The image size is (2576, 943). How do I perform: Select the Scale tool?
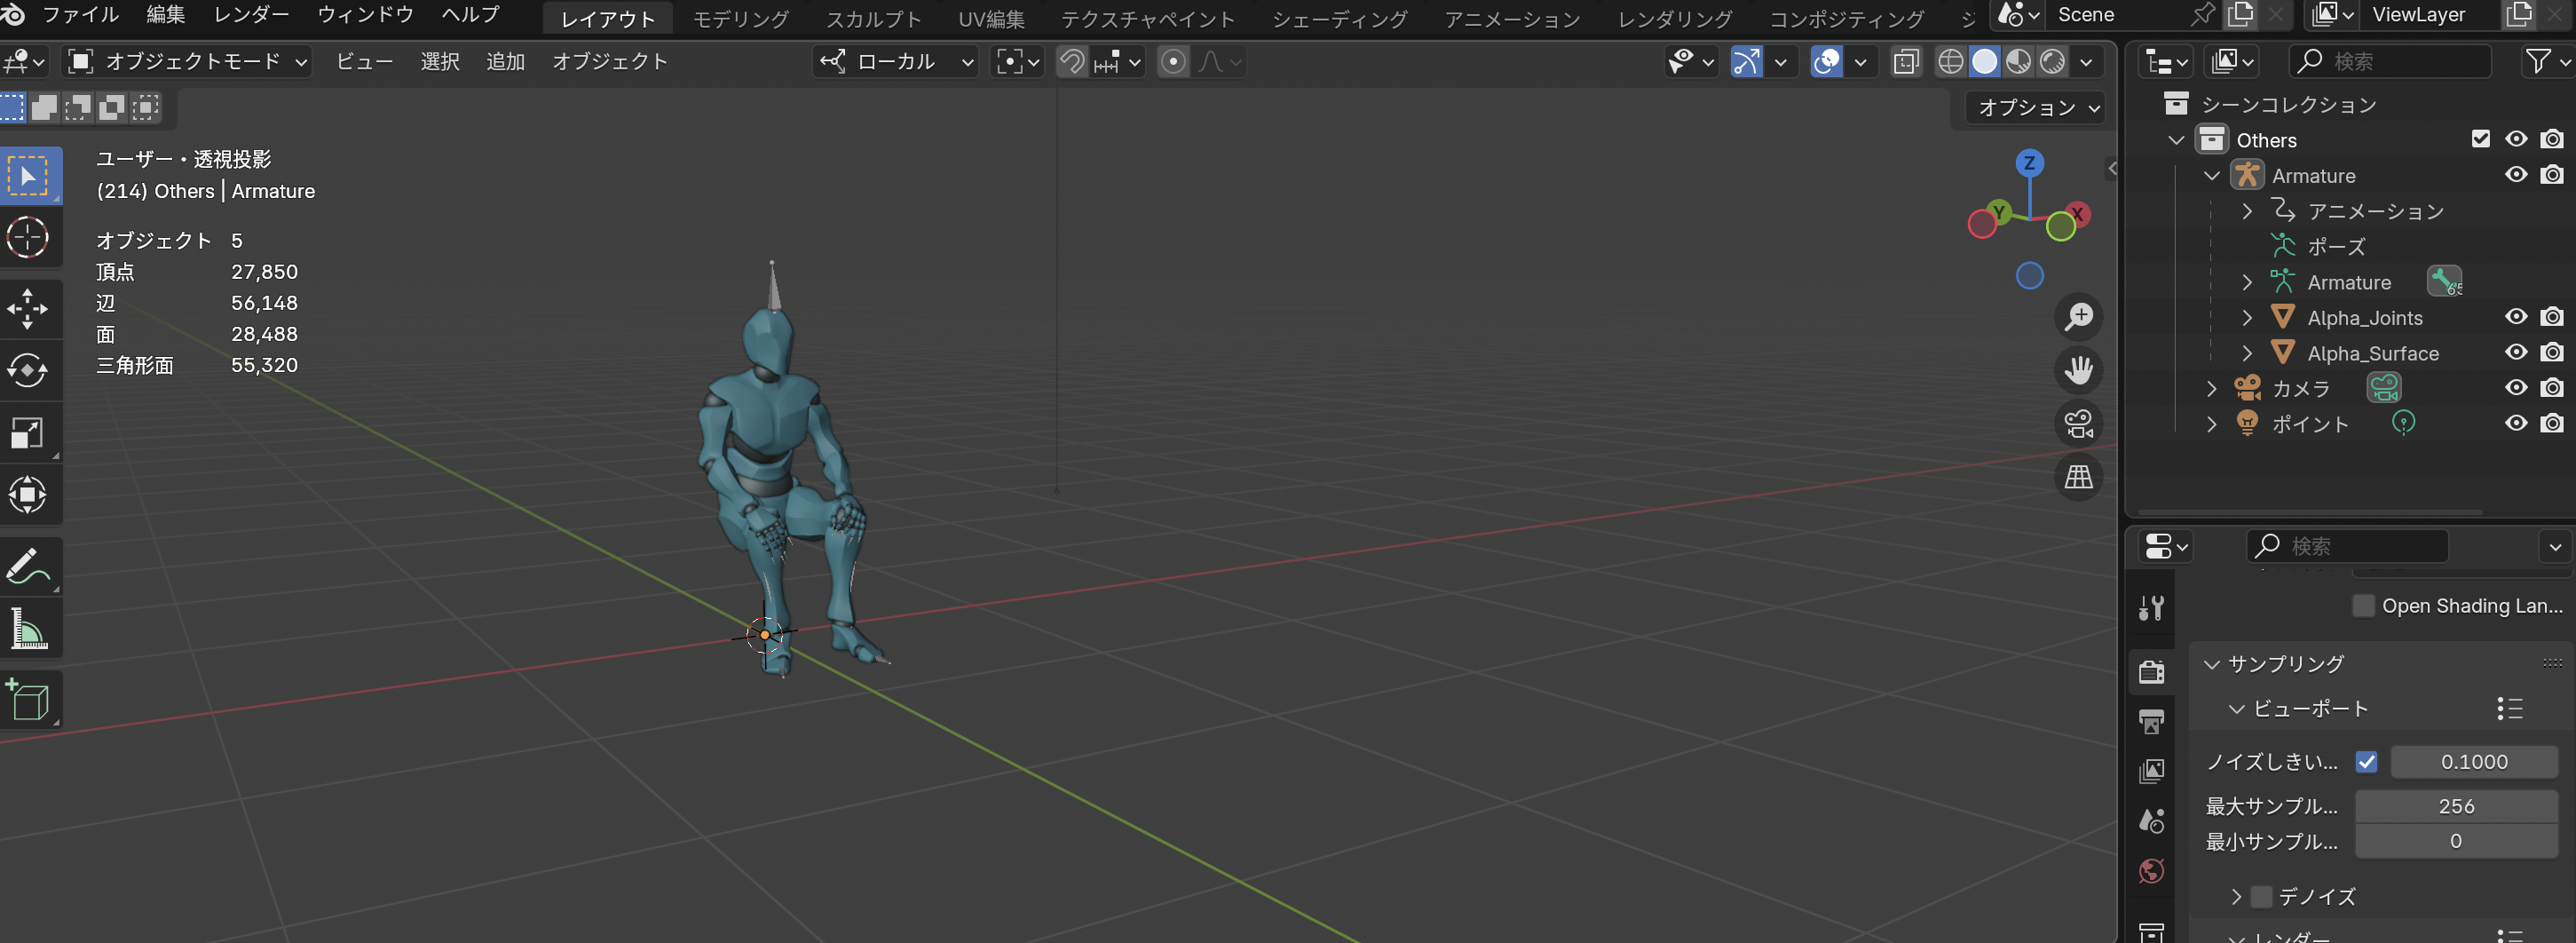coord(27,433)
